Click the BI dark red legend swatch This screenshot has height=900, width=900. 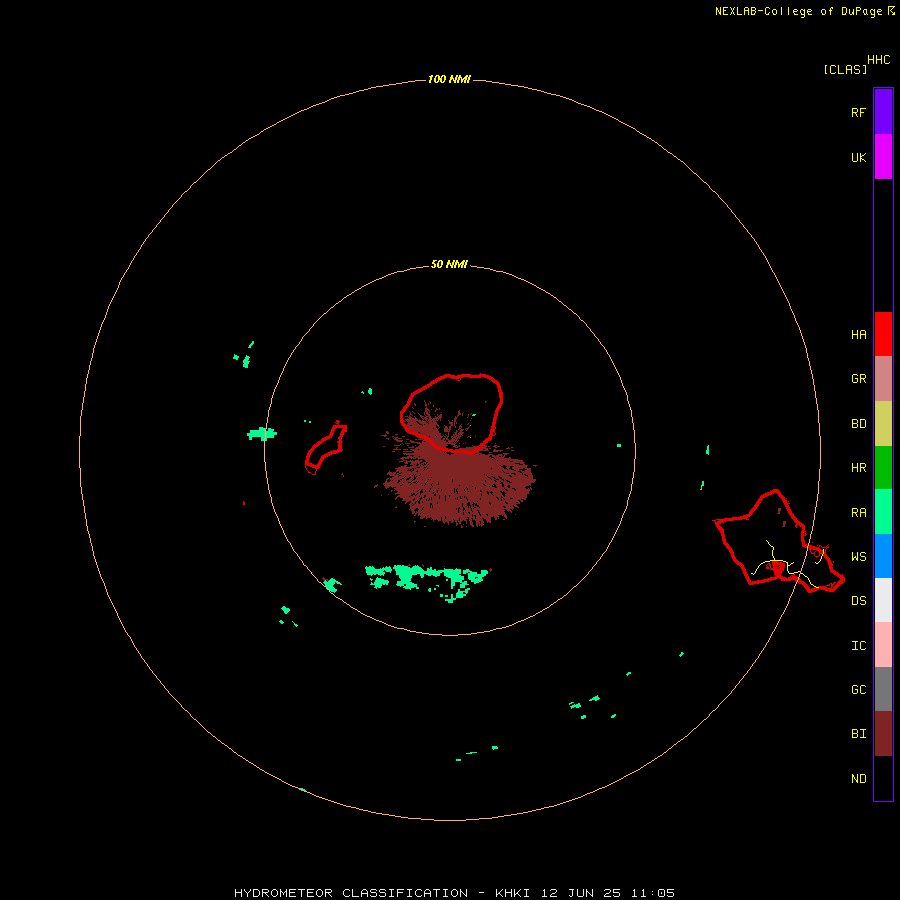[x=883, y=734]
